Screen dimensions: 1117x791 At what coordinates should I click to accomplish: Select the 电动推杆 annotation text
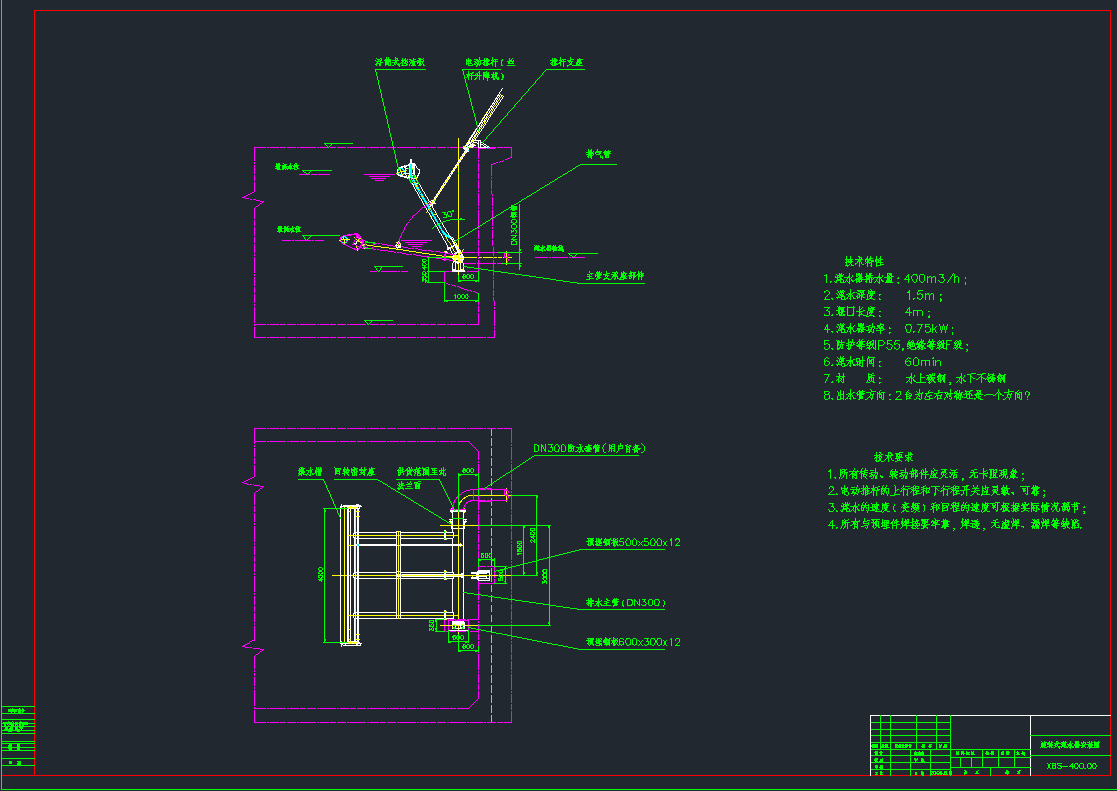486,62
